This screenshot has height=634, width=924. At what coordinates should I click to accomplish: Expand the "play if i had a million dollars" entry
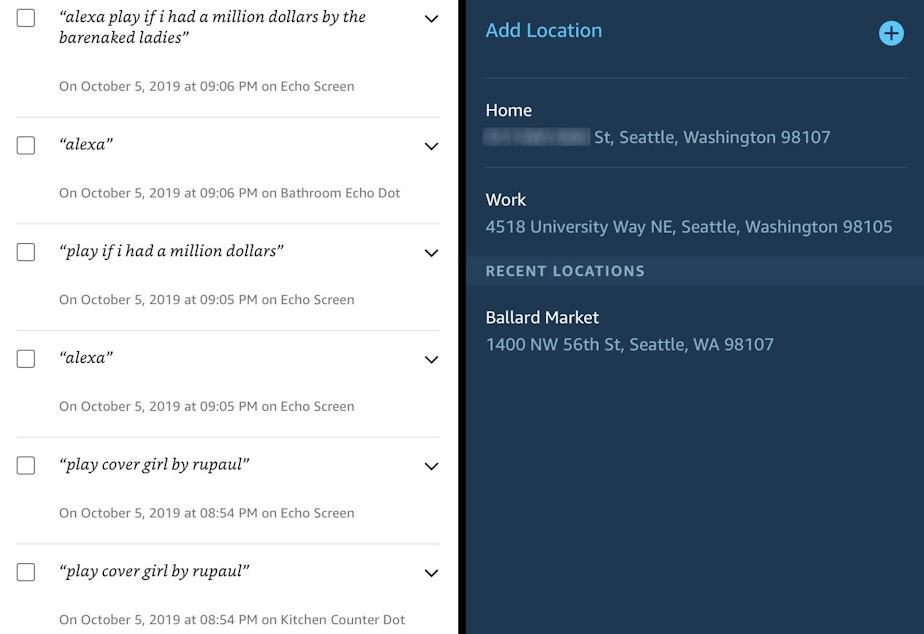click(431, 252)
